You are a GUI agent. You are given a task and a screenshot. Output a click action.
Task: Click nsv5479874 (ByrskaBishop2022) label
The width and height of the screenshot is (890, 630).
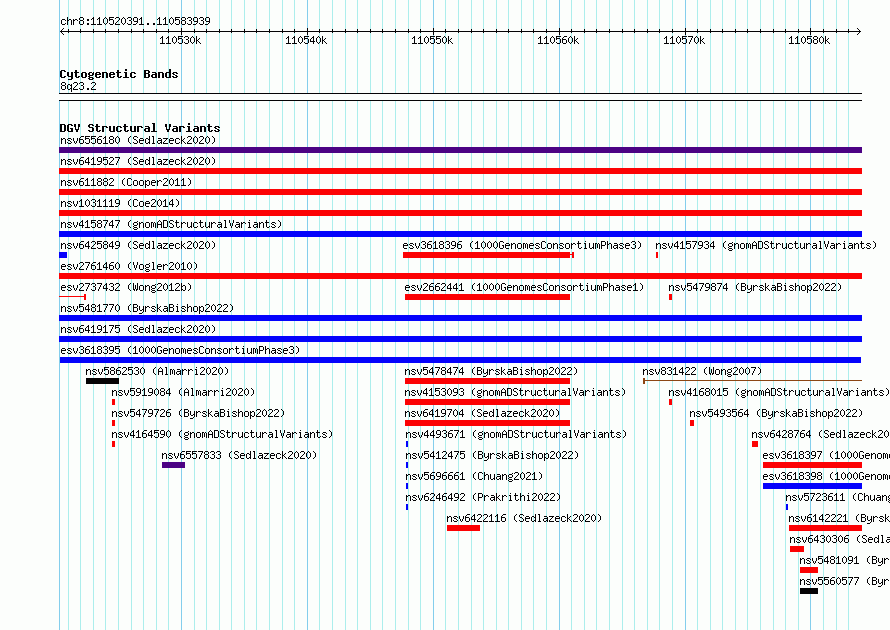pyautogui.click(x=755, y=287)
